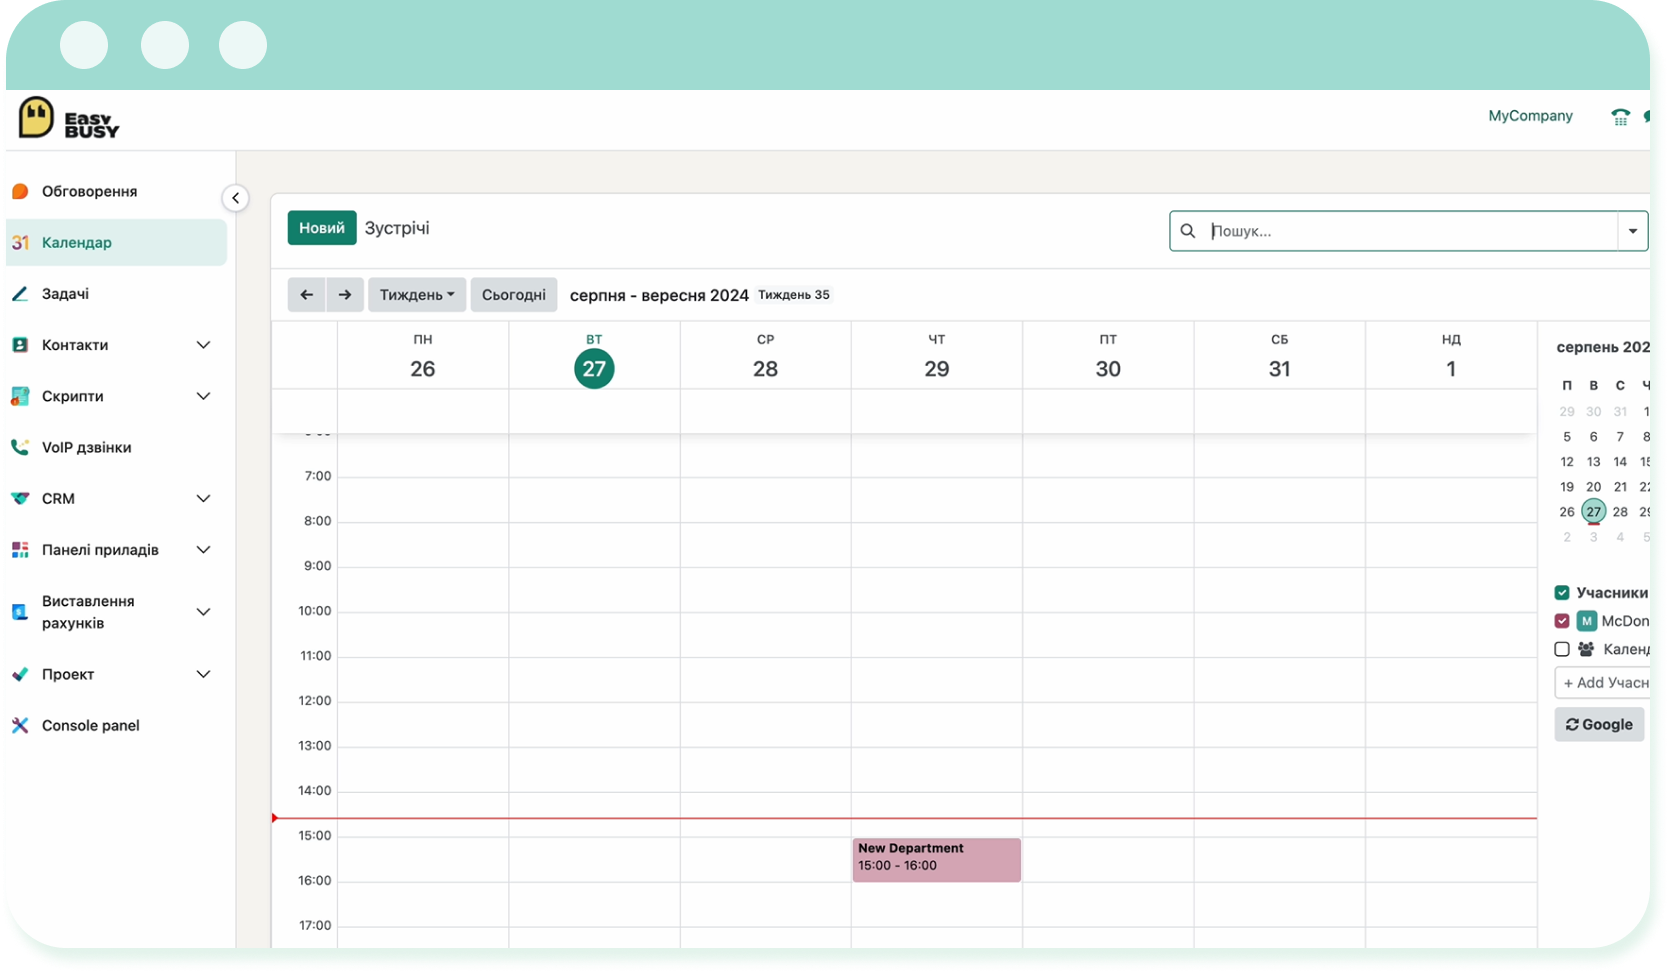Toggle the Учасники checkbox
Screen dimensions: 1668x972
pos(1562,592)
